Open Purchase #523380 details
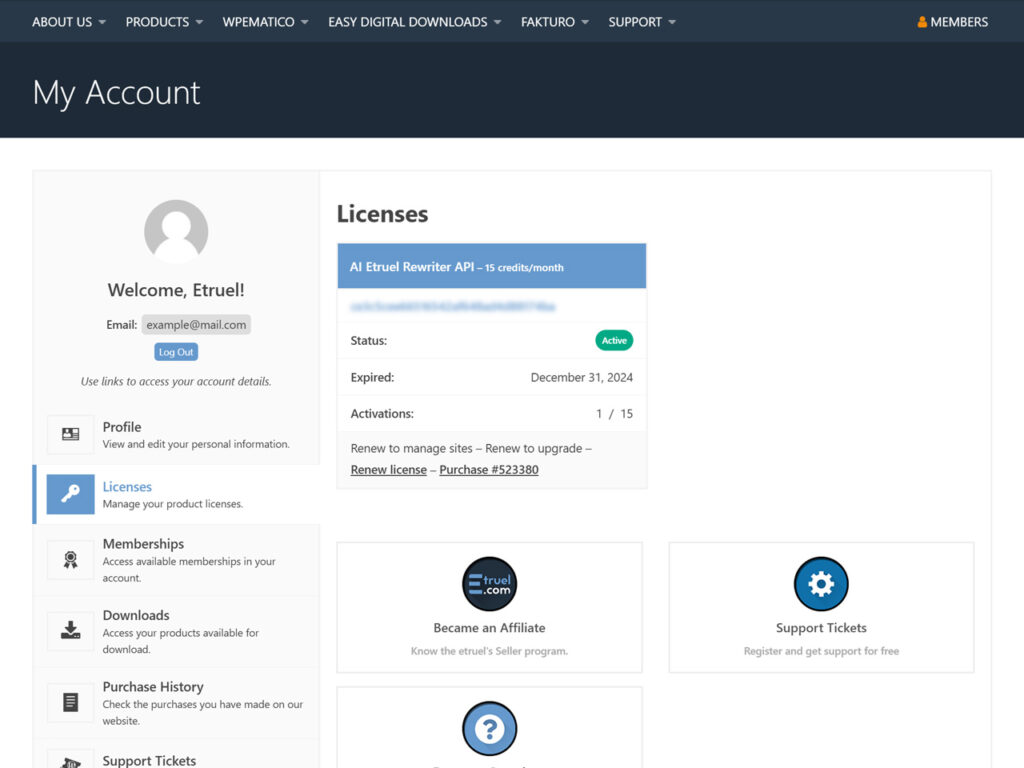Screen dimensions: 1024x768 488,469
